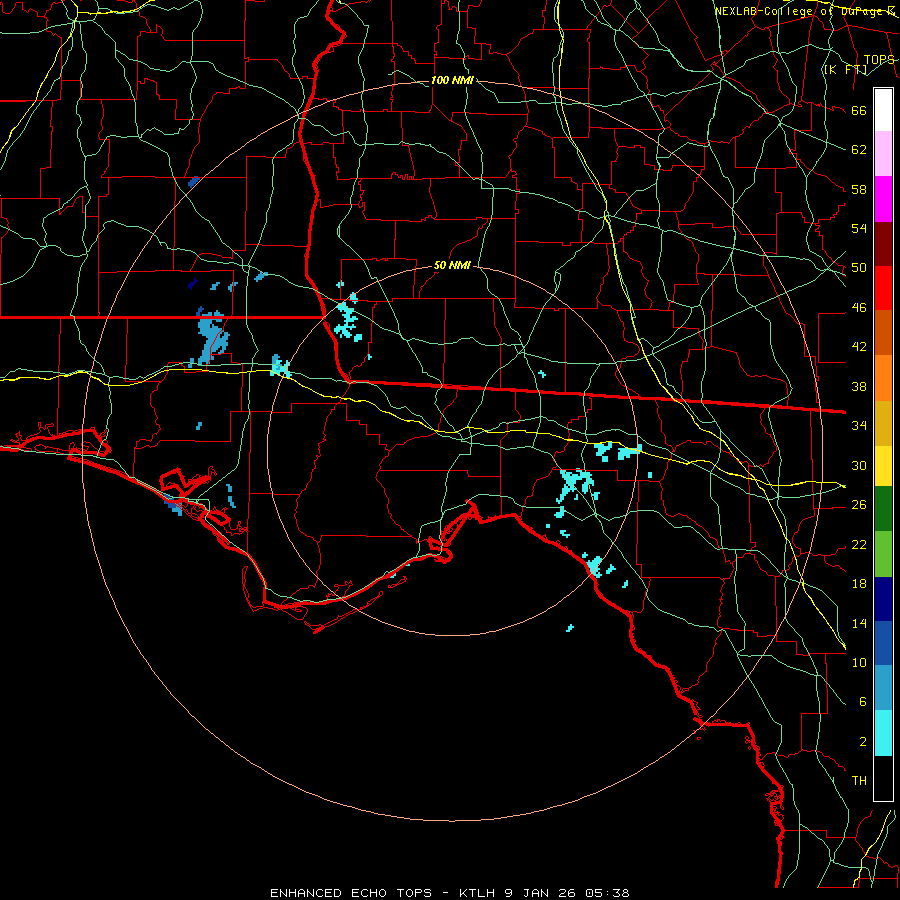This screenshot has width=900, height=900.
Task: Click the legend value '42'
Action: click(859, 347)
